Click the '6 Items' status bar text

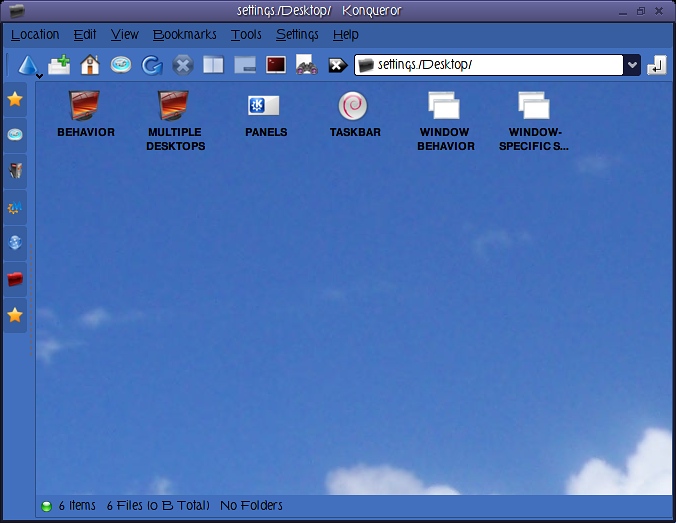pos(77,505)
